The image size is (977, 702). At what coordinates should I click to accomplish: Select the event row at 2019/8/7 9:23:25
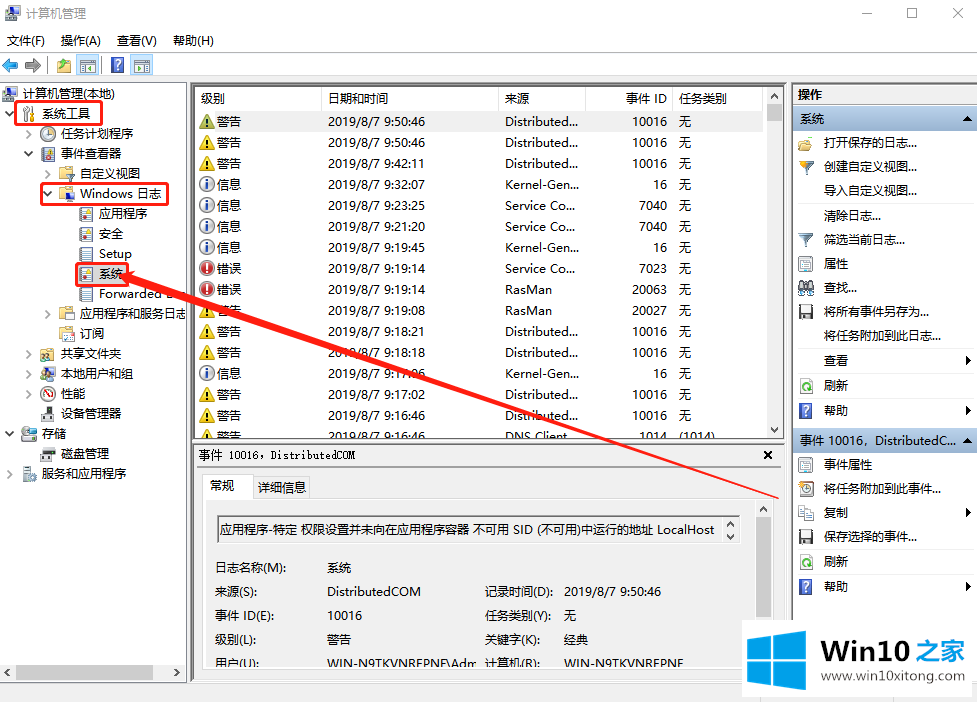(480, 206)
